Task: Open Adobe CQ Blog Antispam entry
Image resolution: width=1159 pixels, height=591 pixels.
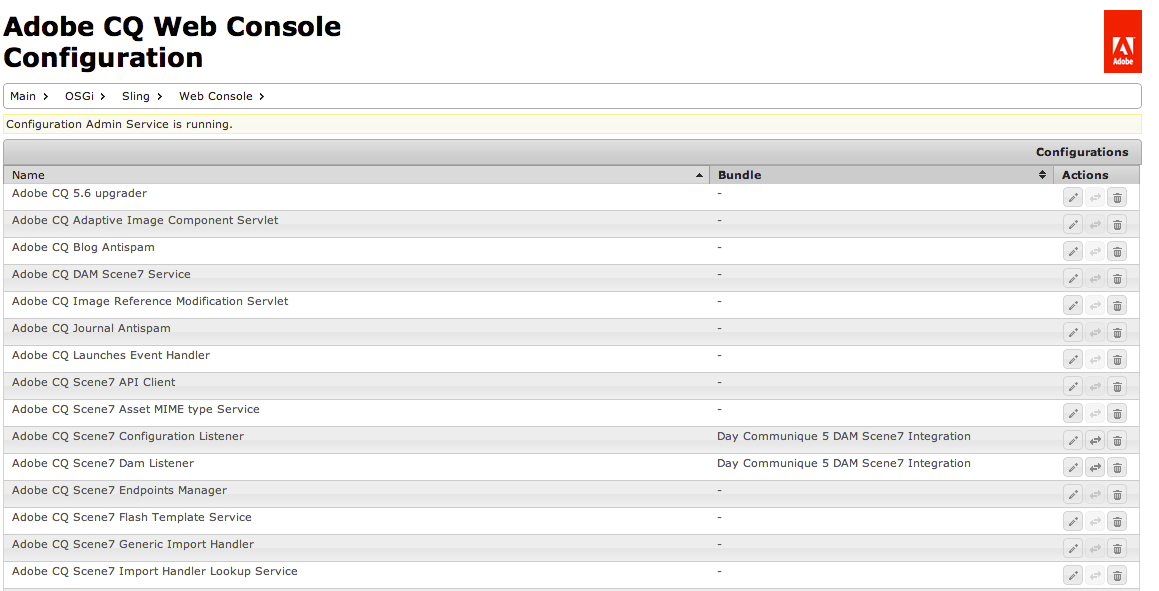Action: (83, 247)
